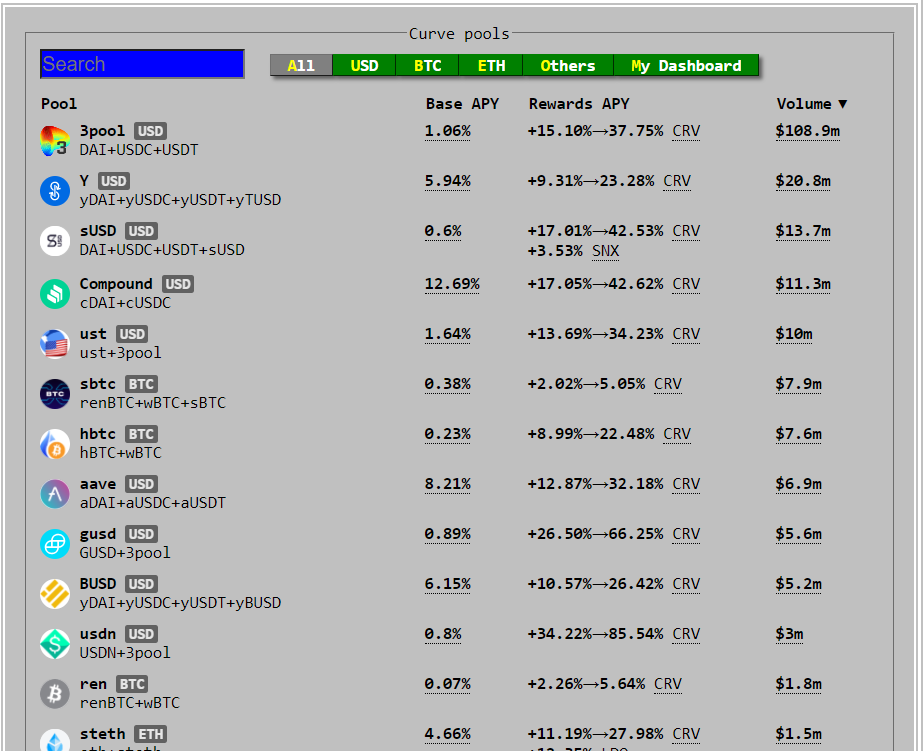
Task: Click the sbtc pool dark icon
Action: coord(55,394)
